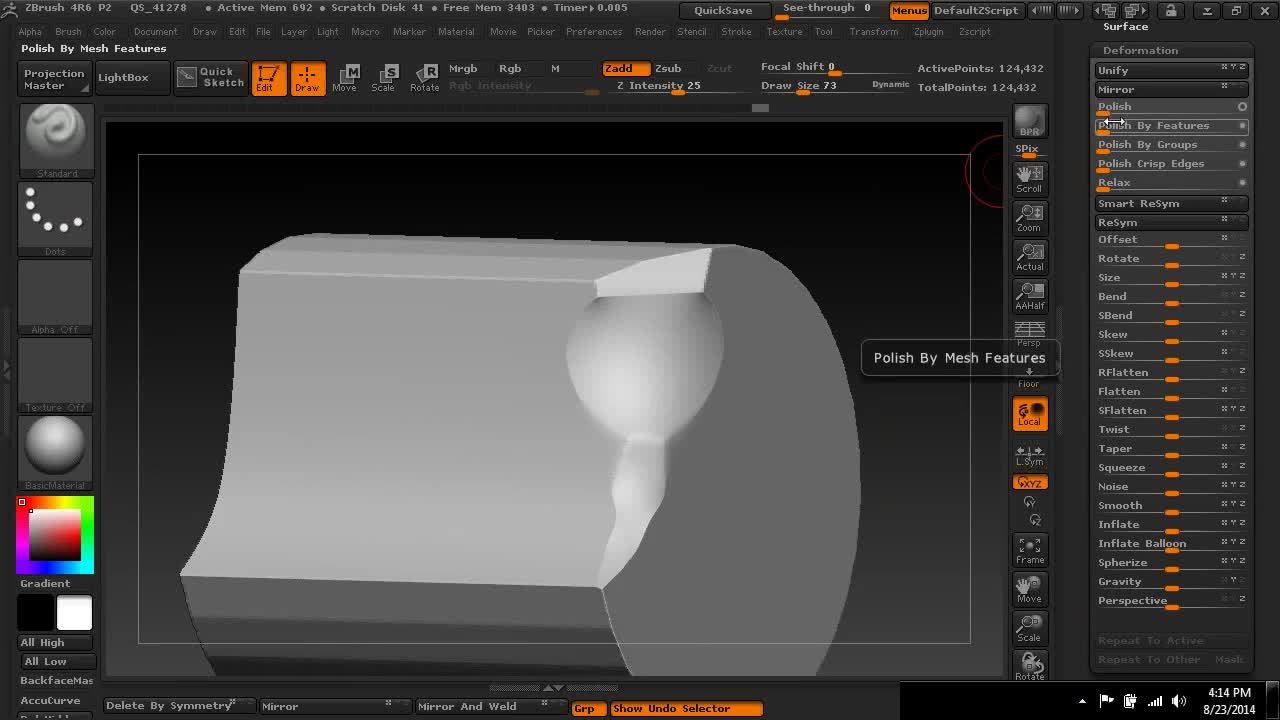The image size is (1280, 720).
Task: Open the Preferences menu
Action: (x=593, y=32)
